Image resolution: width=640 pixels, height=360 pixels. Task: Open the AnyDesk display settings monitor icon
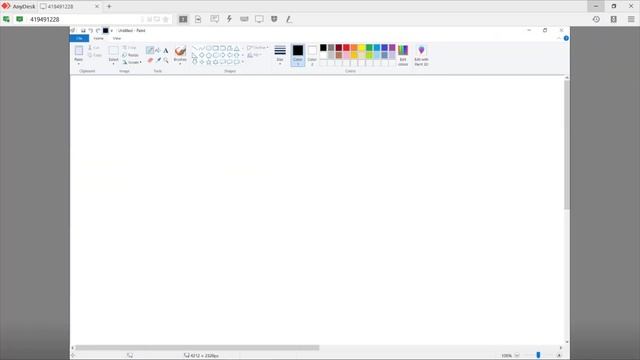coord(259,19)
